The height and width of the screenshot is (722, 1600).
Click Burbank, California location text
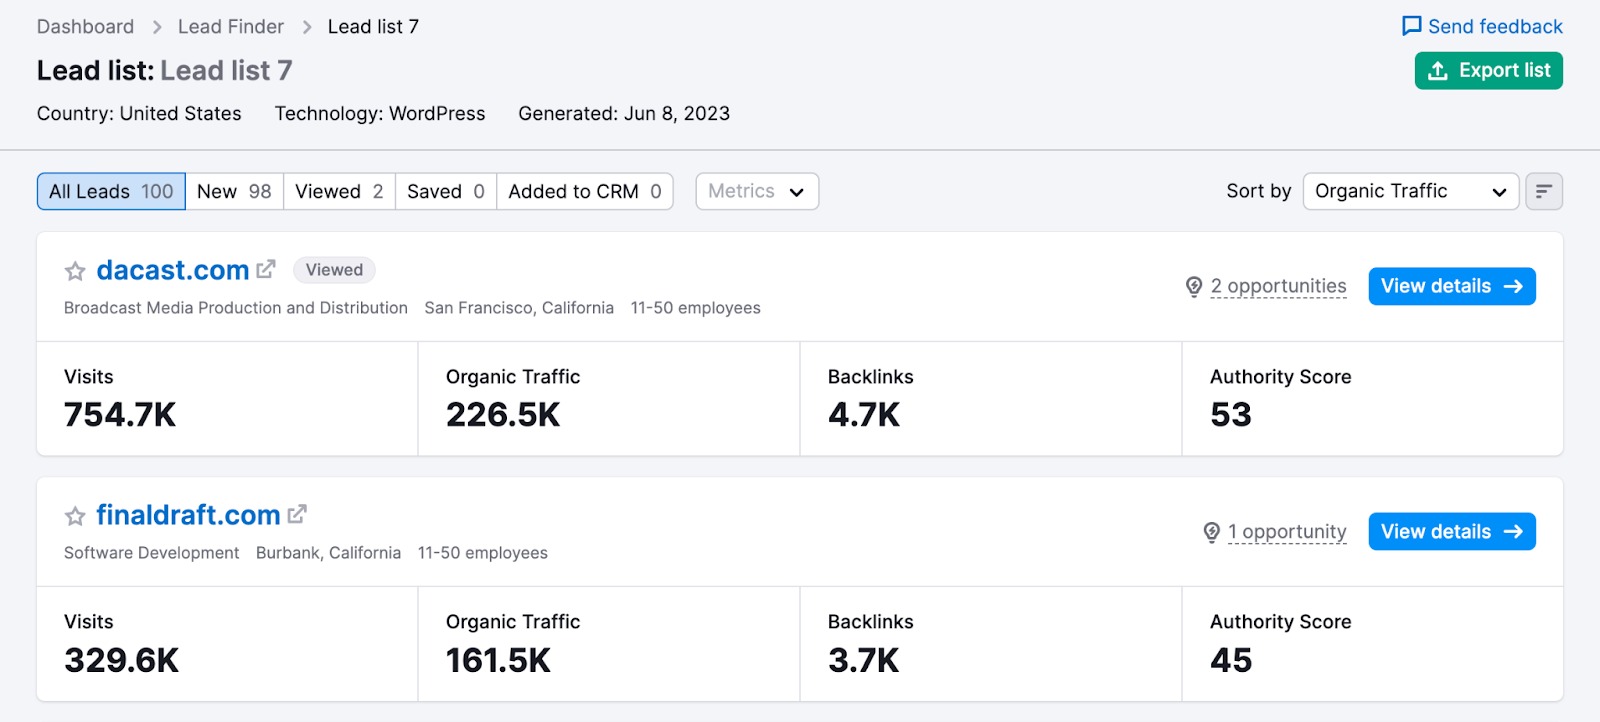point(328,553)
